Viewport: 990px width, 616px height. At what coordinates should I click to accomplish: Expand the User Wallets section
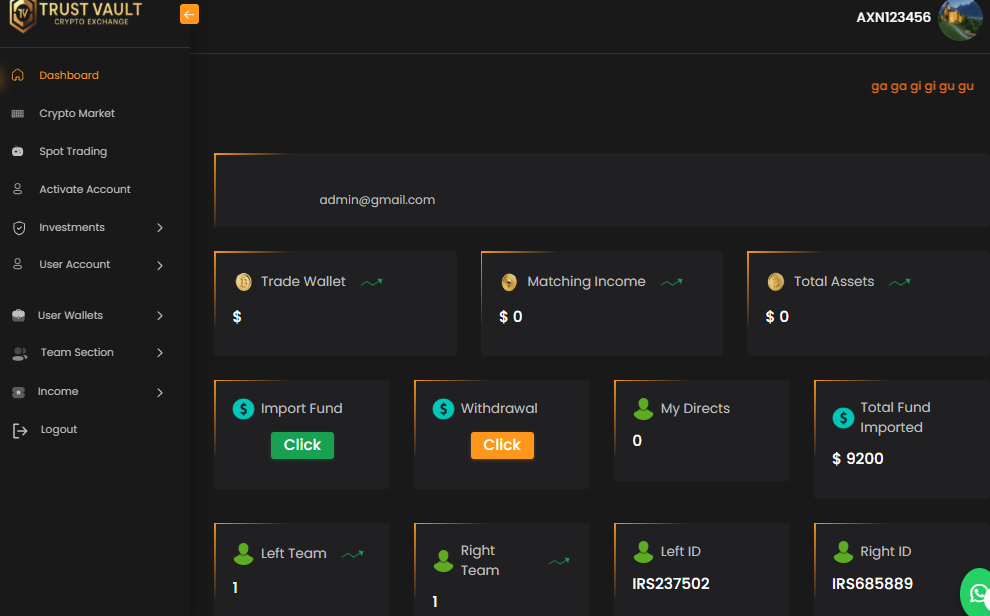[x=159, y=315]
